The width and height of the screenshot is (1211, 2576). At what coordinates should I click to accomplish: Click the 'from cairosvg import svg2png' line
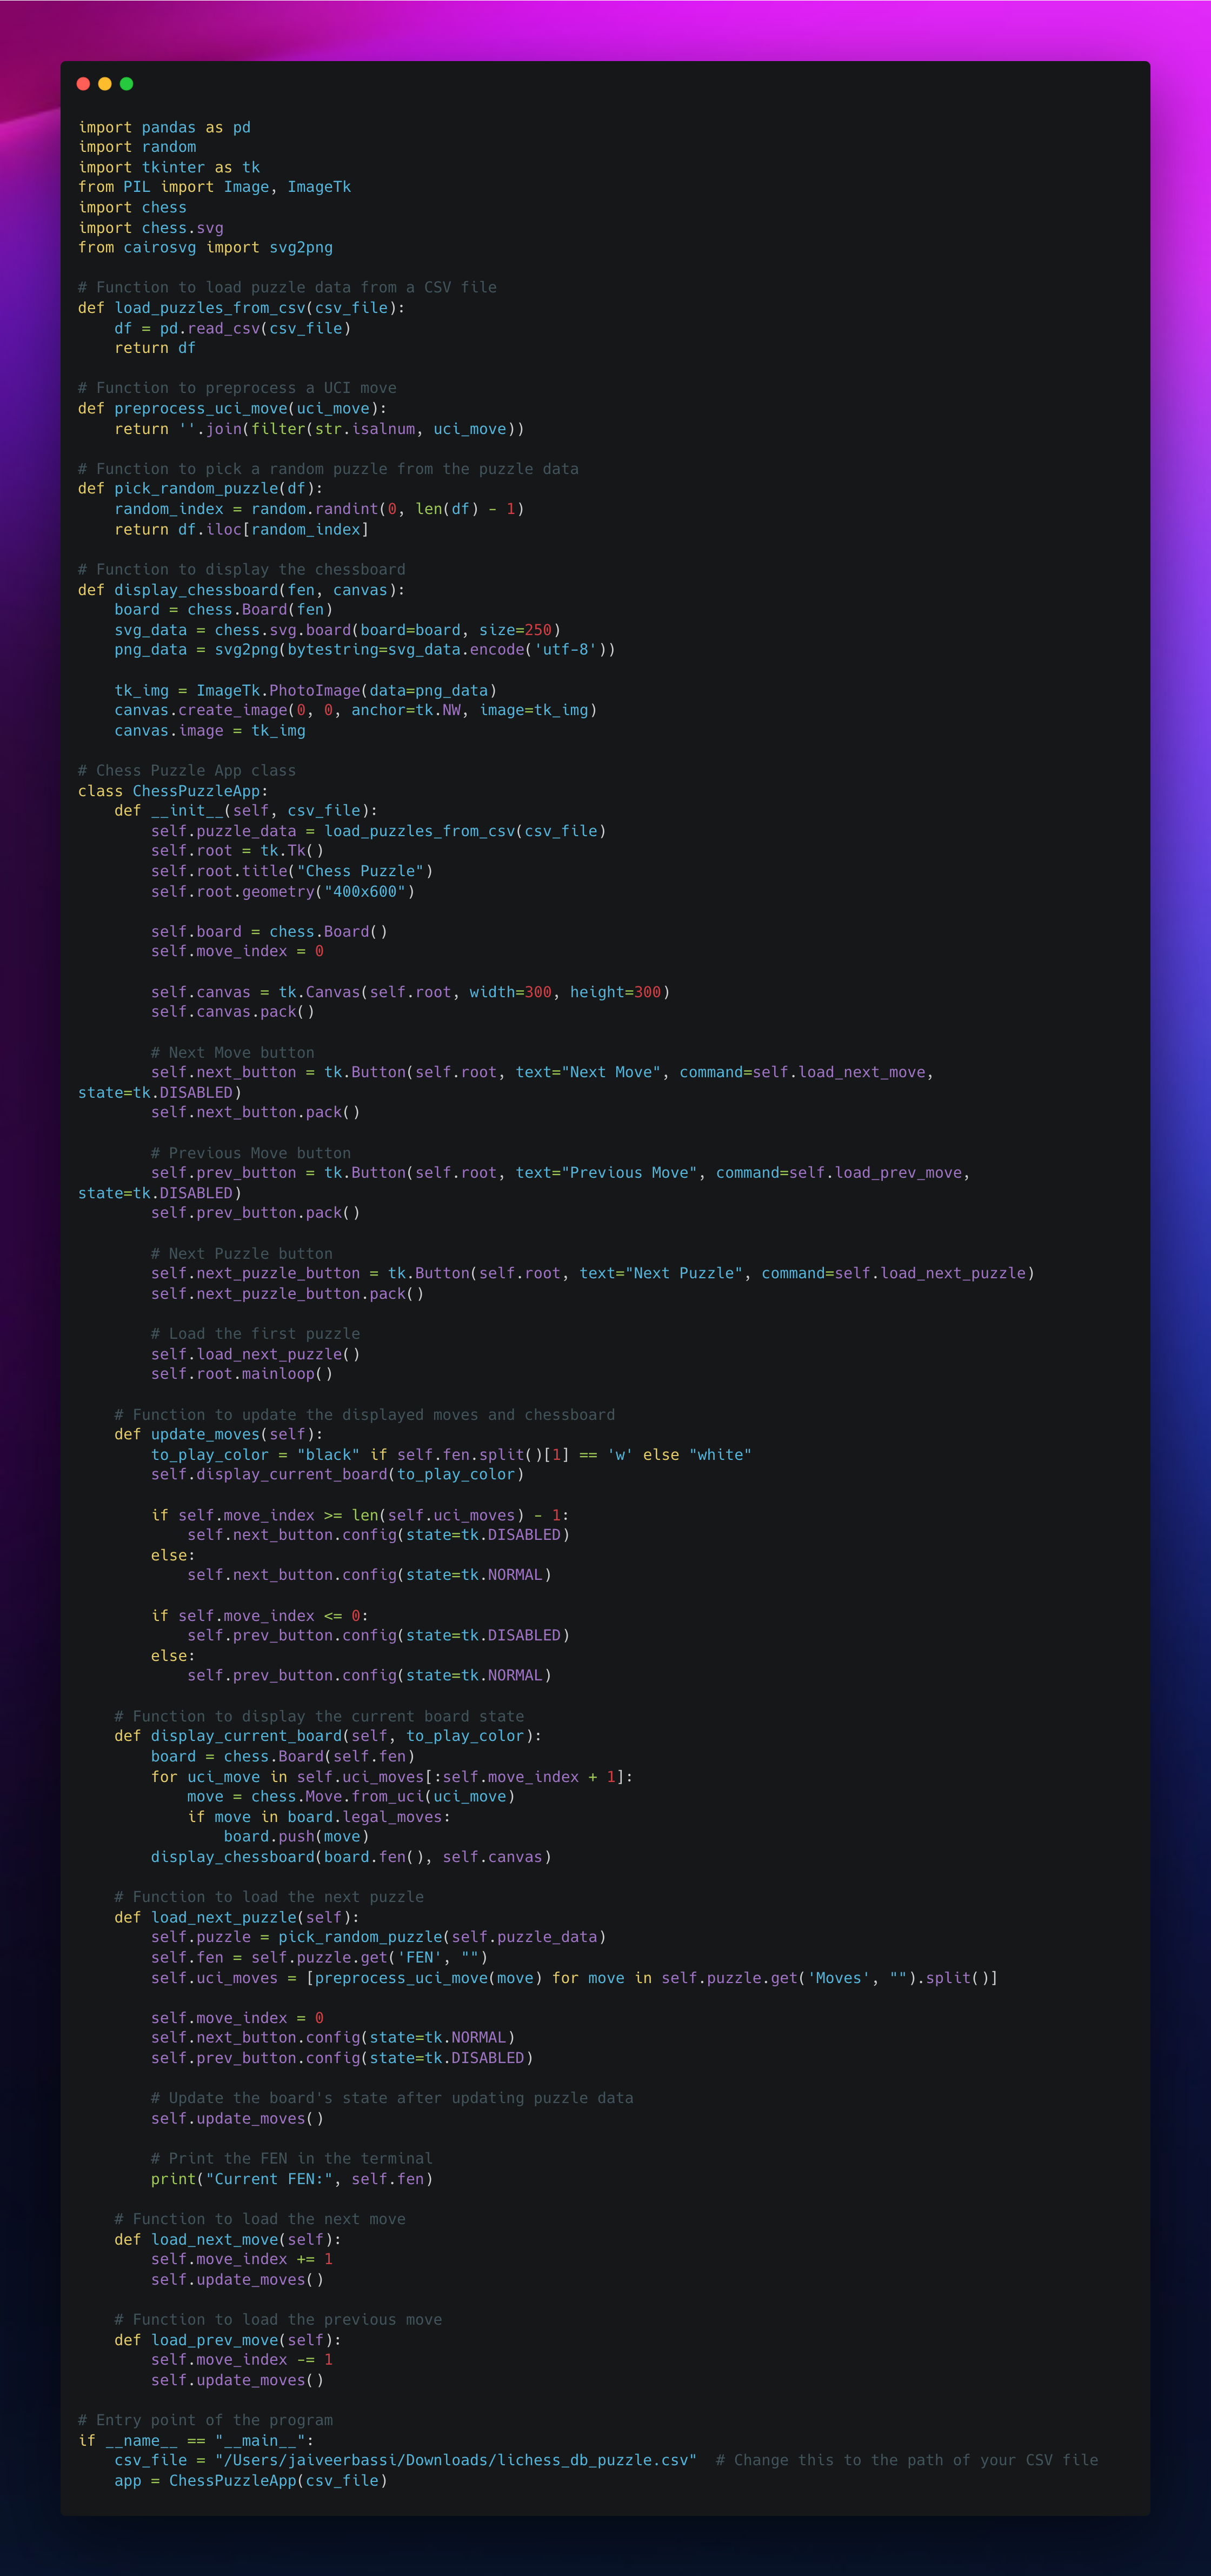tap(205, 247)
